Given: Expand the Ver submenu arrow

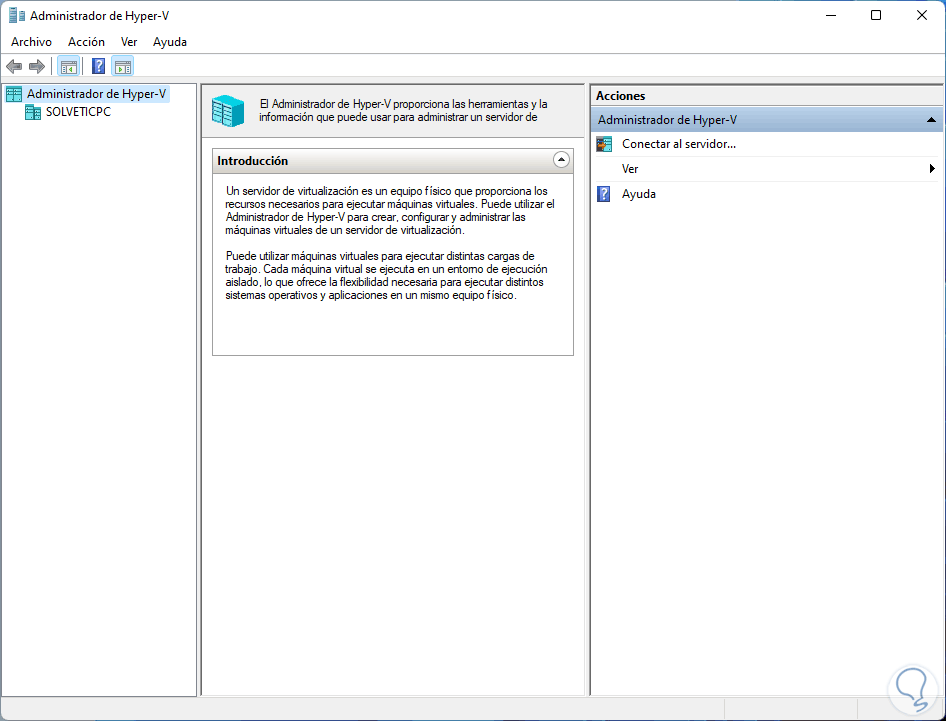Looking at the screenshot, I should point(932,169).
